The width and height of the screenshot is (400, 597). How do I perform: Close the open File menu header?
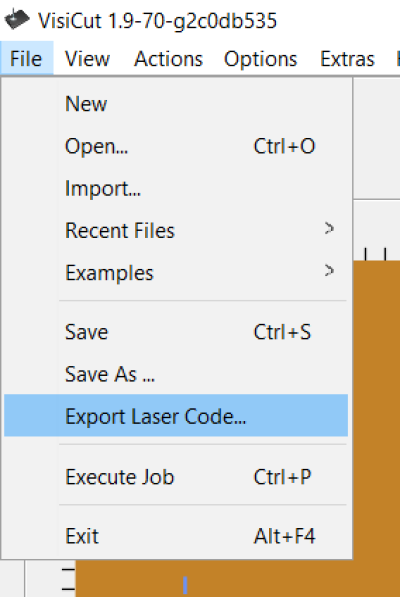point(26,59)
